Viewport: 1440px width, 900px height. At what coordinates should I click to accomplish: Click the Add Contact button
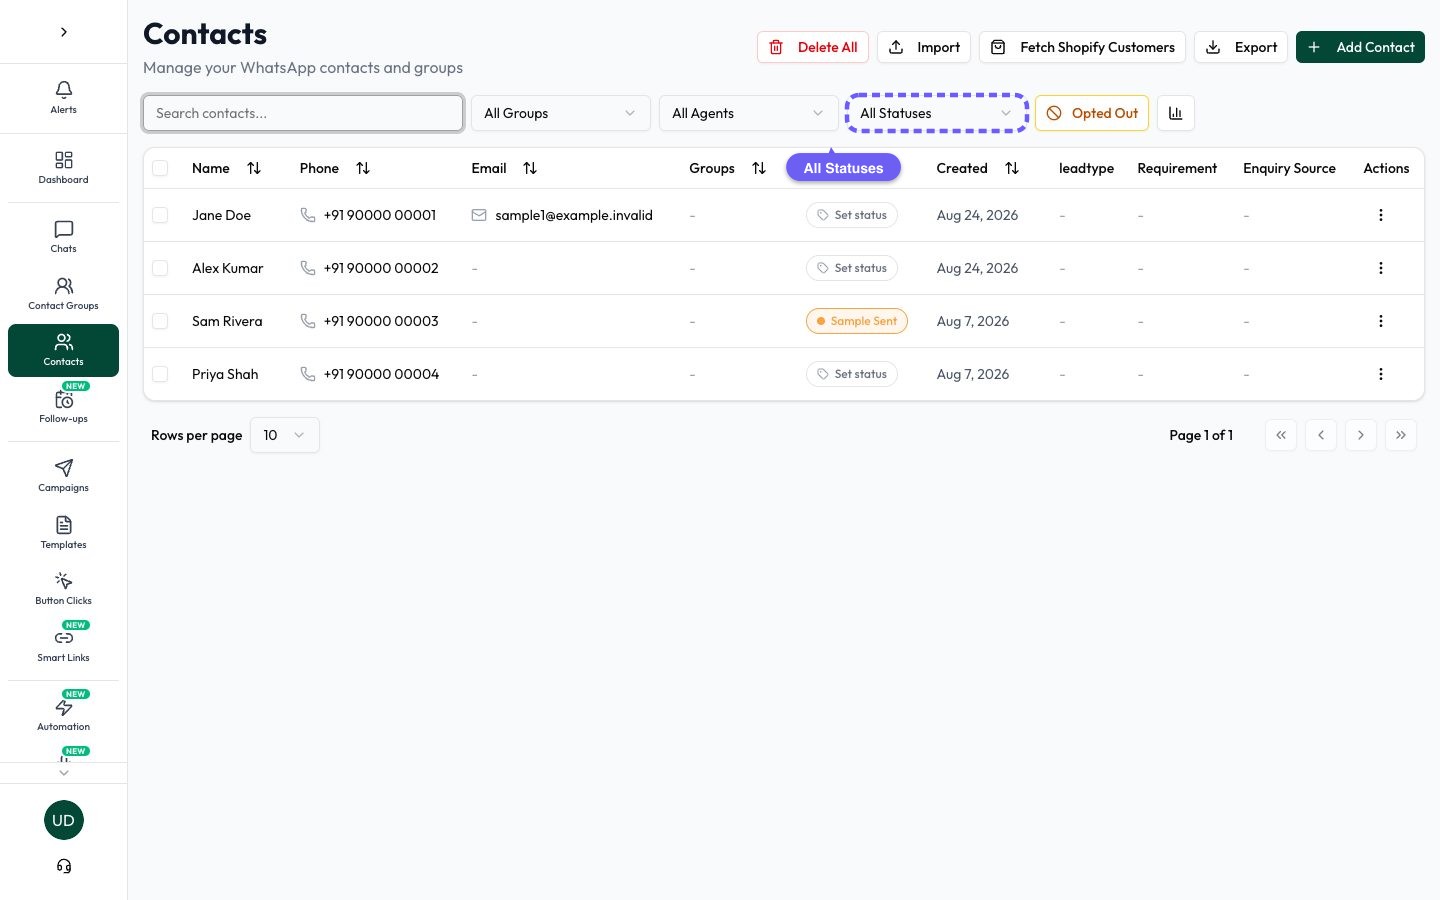pyautogui.click(x=1361, y=47)
